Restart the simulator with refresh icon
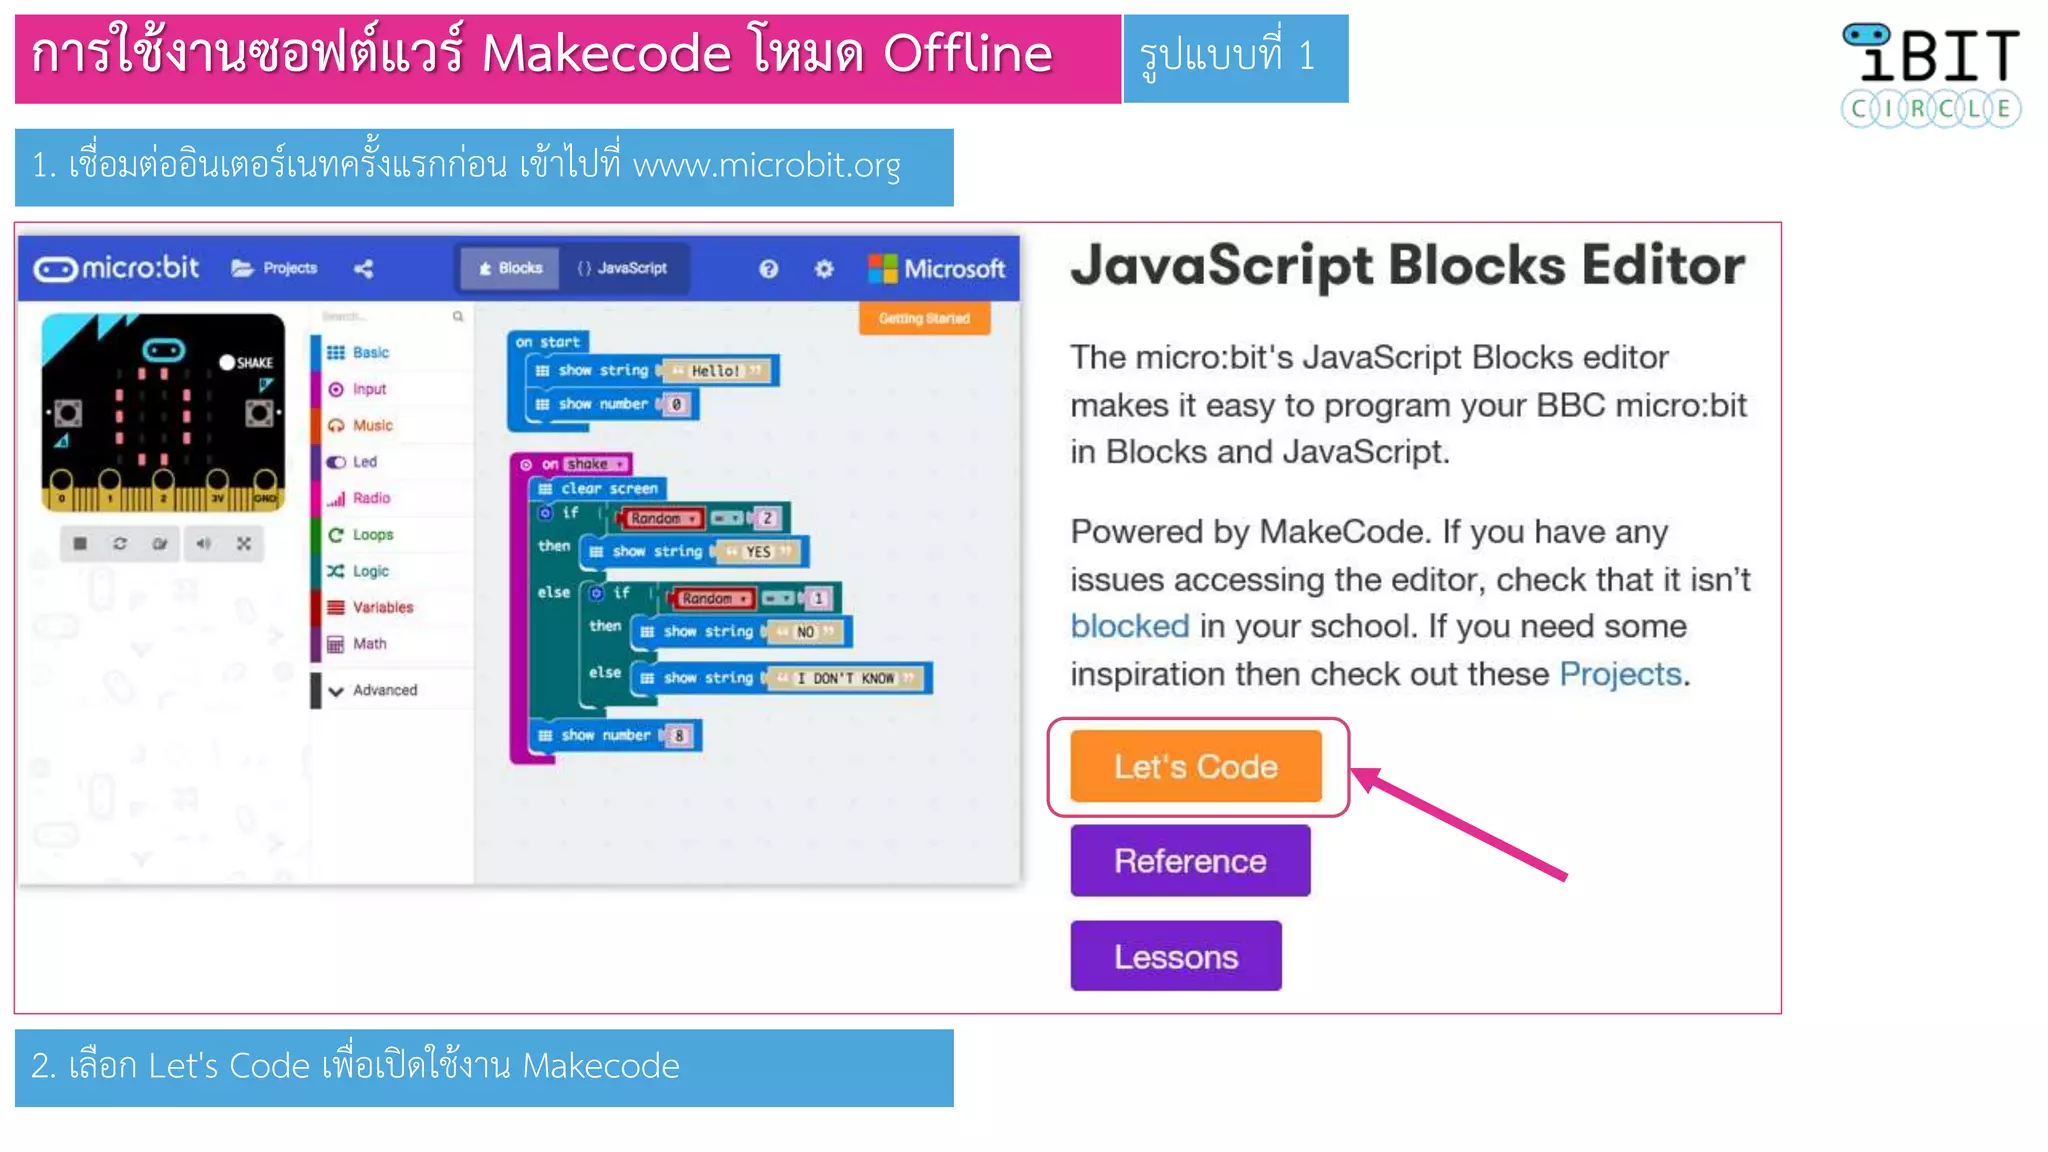This screenshot has width=2048, height=1152. tap(120, 543)
